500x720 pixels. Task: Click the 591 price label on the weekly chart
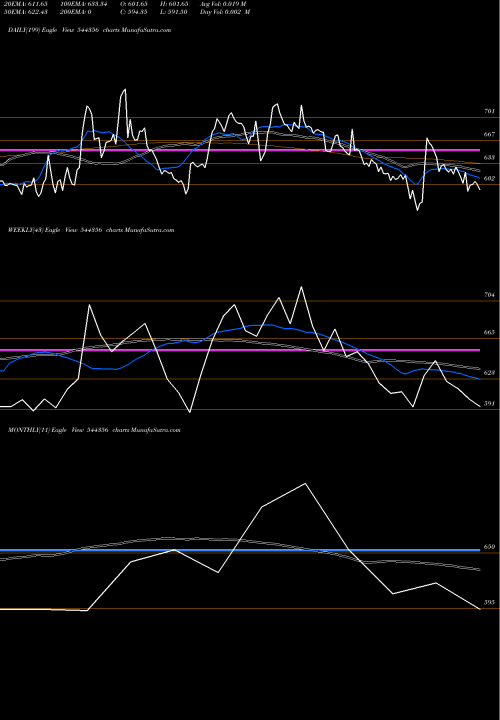coord(489,404)
